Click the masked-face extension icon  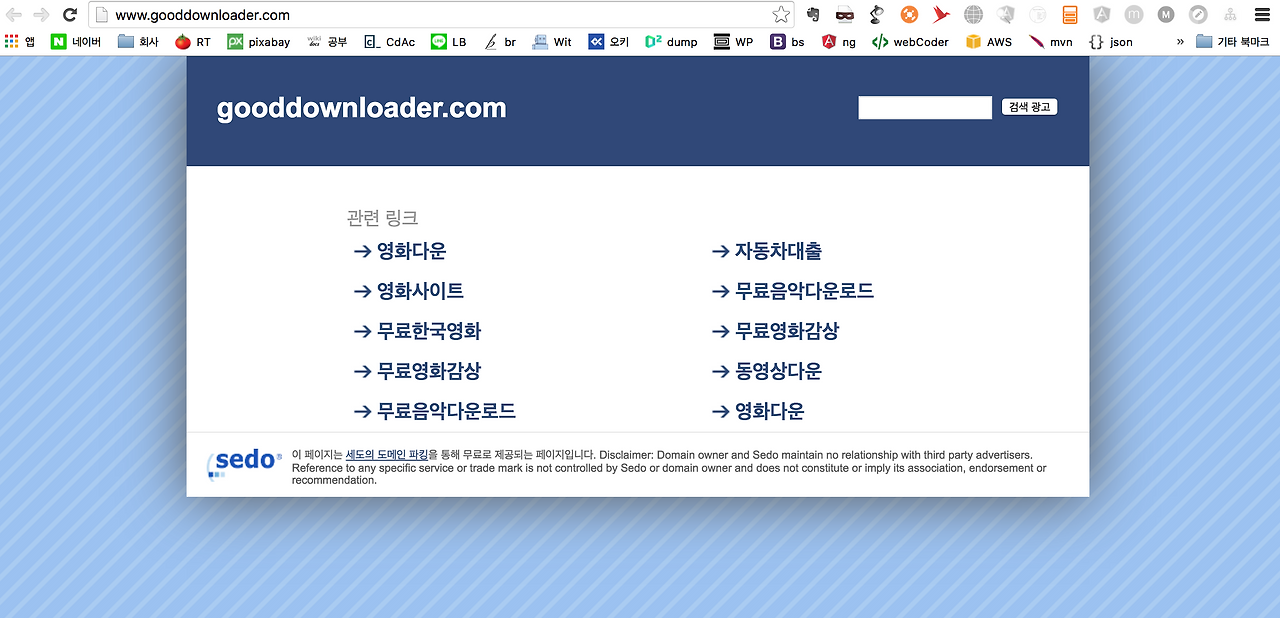tap(843, 15)
